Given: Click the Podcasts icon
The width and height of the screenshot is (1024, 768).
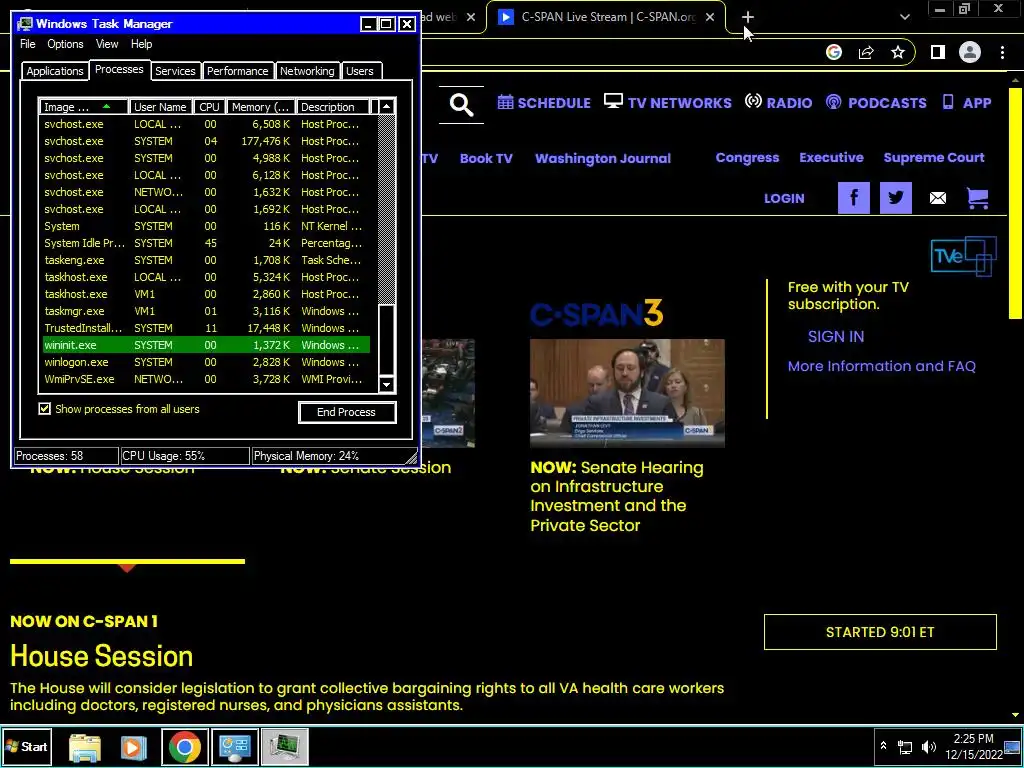Looking at the screenshot, I should click(833, 102).
